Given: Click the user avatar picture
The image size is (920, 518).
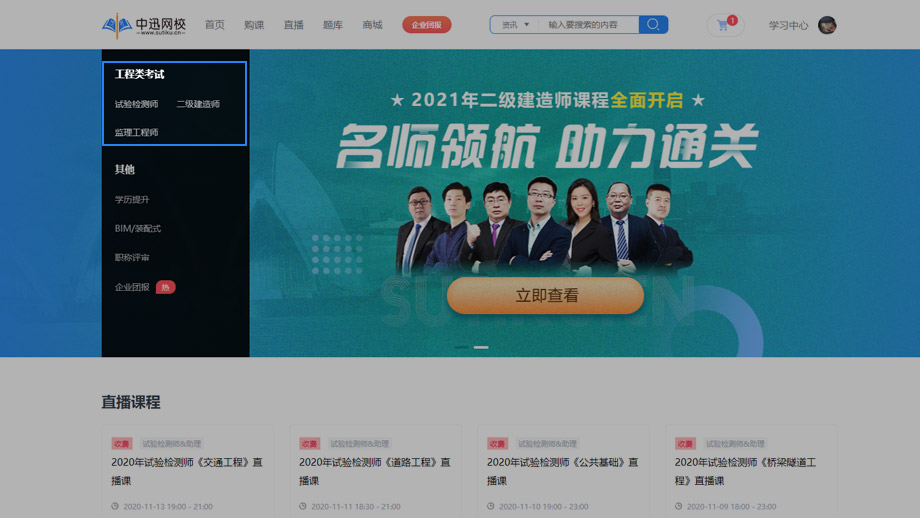Looking at the screenshot, I should [827, 25].
